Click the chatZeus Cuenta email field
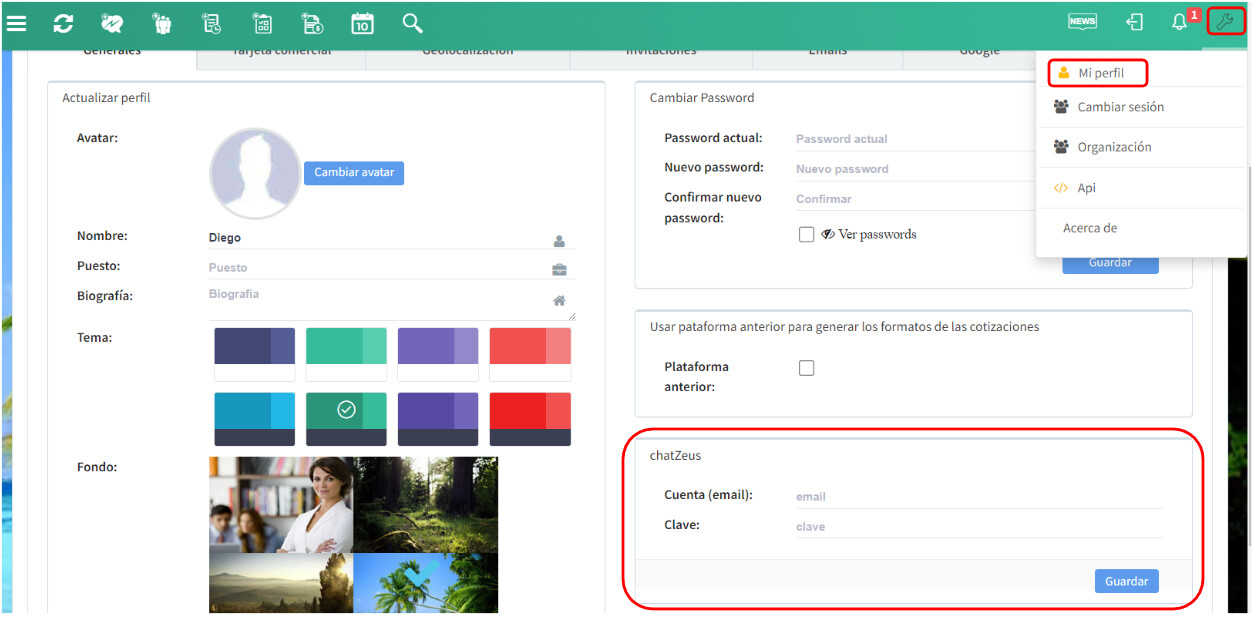Screen dimensions: 1254x620 click(978, 497)
